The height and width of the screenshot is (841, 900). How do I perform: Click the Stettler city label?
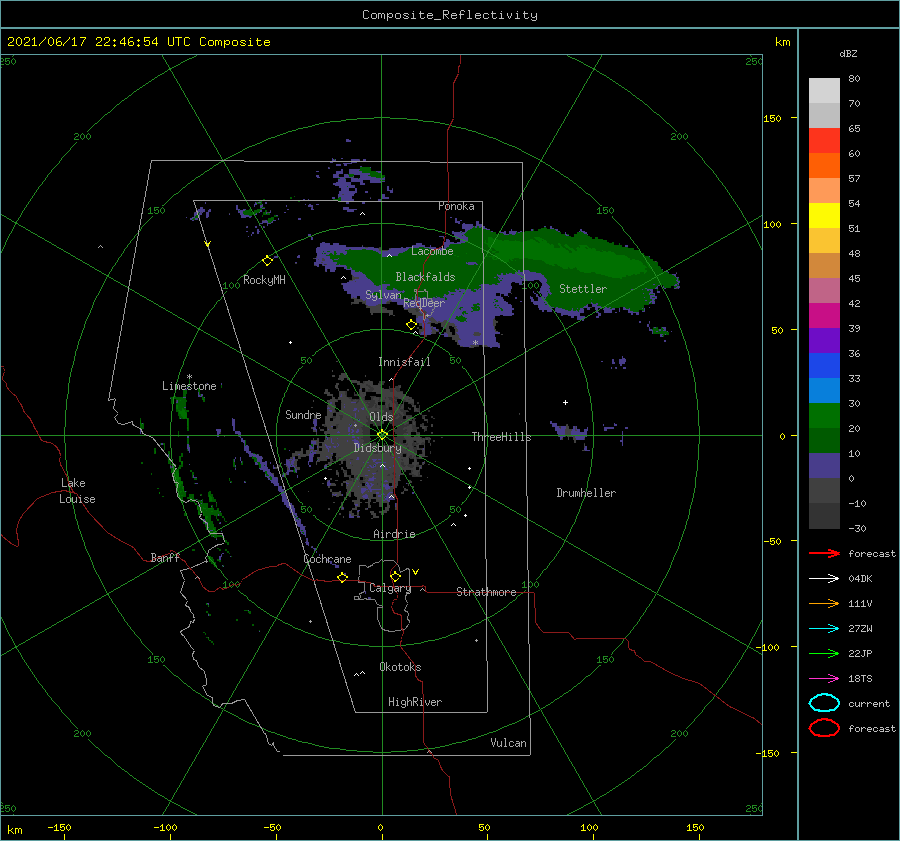pos(583,289)
